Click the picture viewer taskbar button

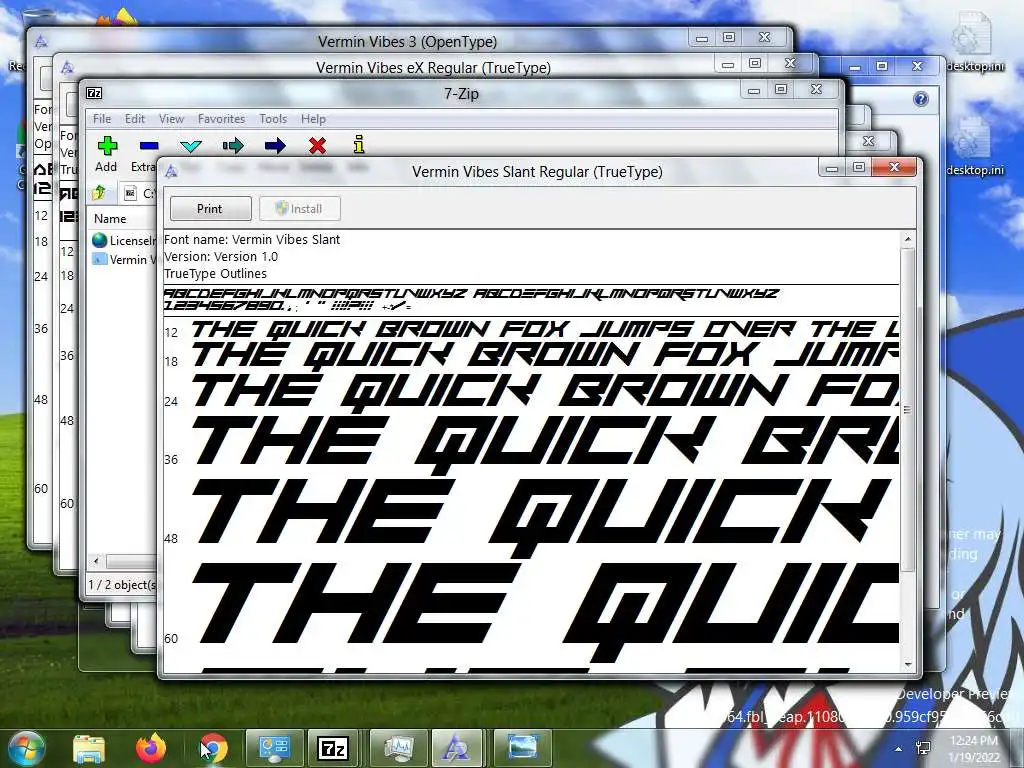pyautogui.click(x=522, y=748)
